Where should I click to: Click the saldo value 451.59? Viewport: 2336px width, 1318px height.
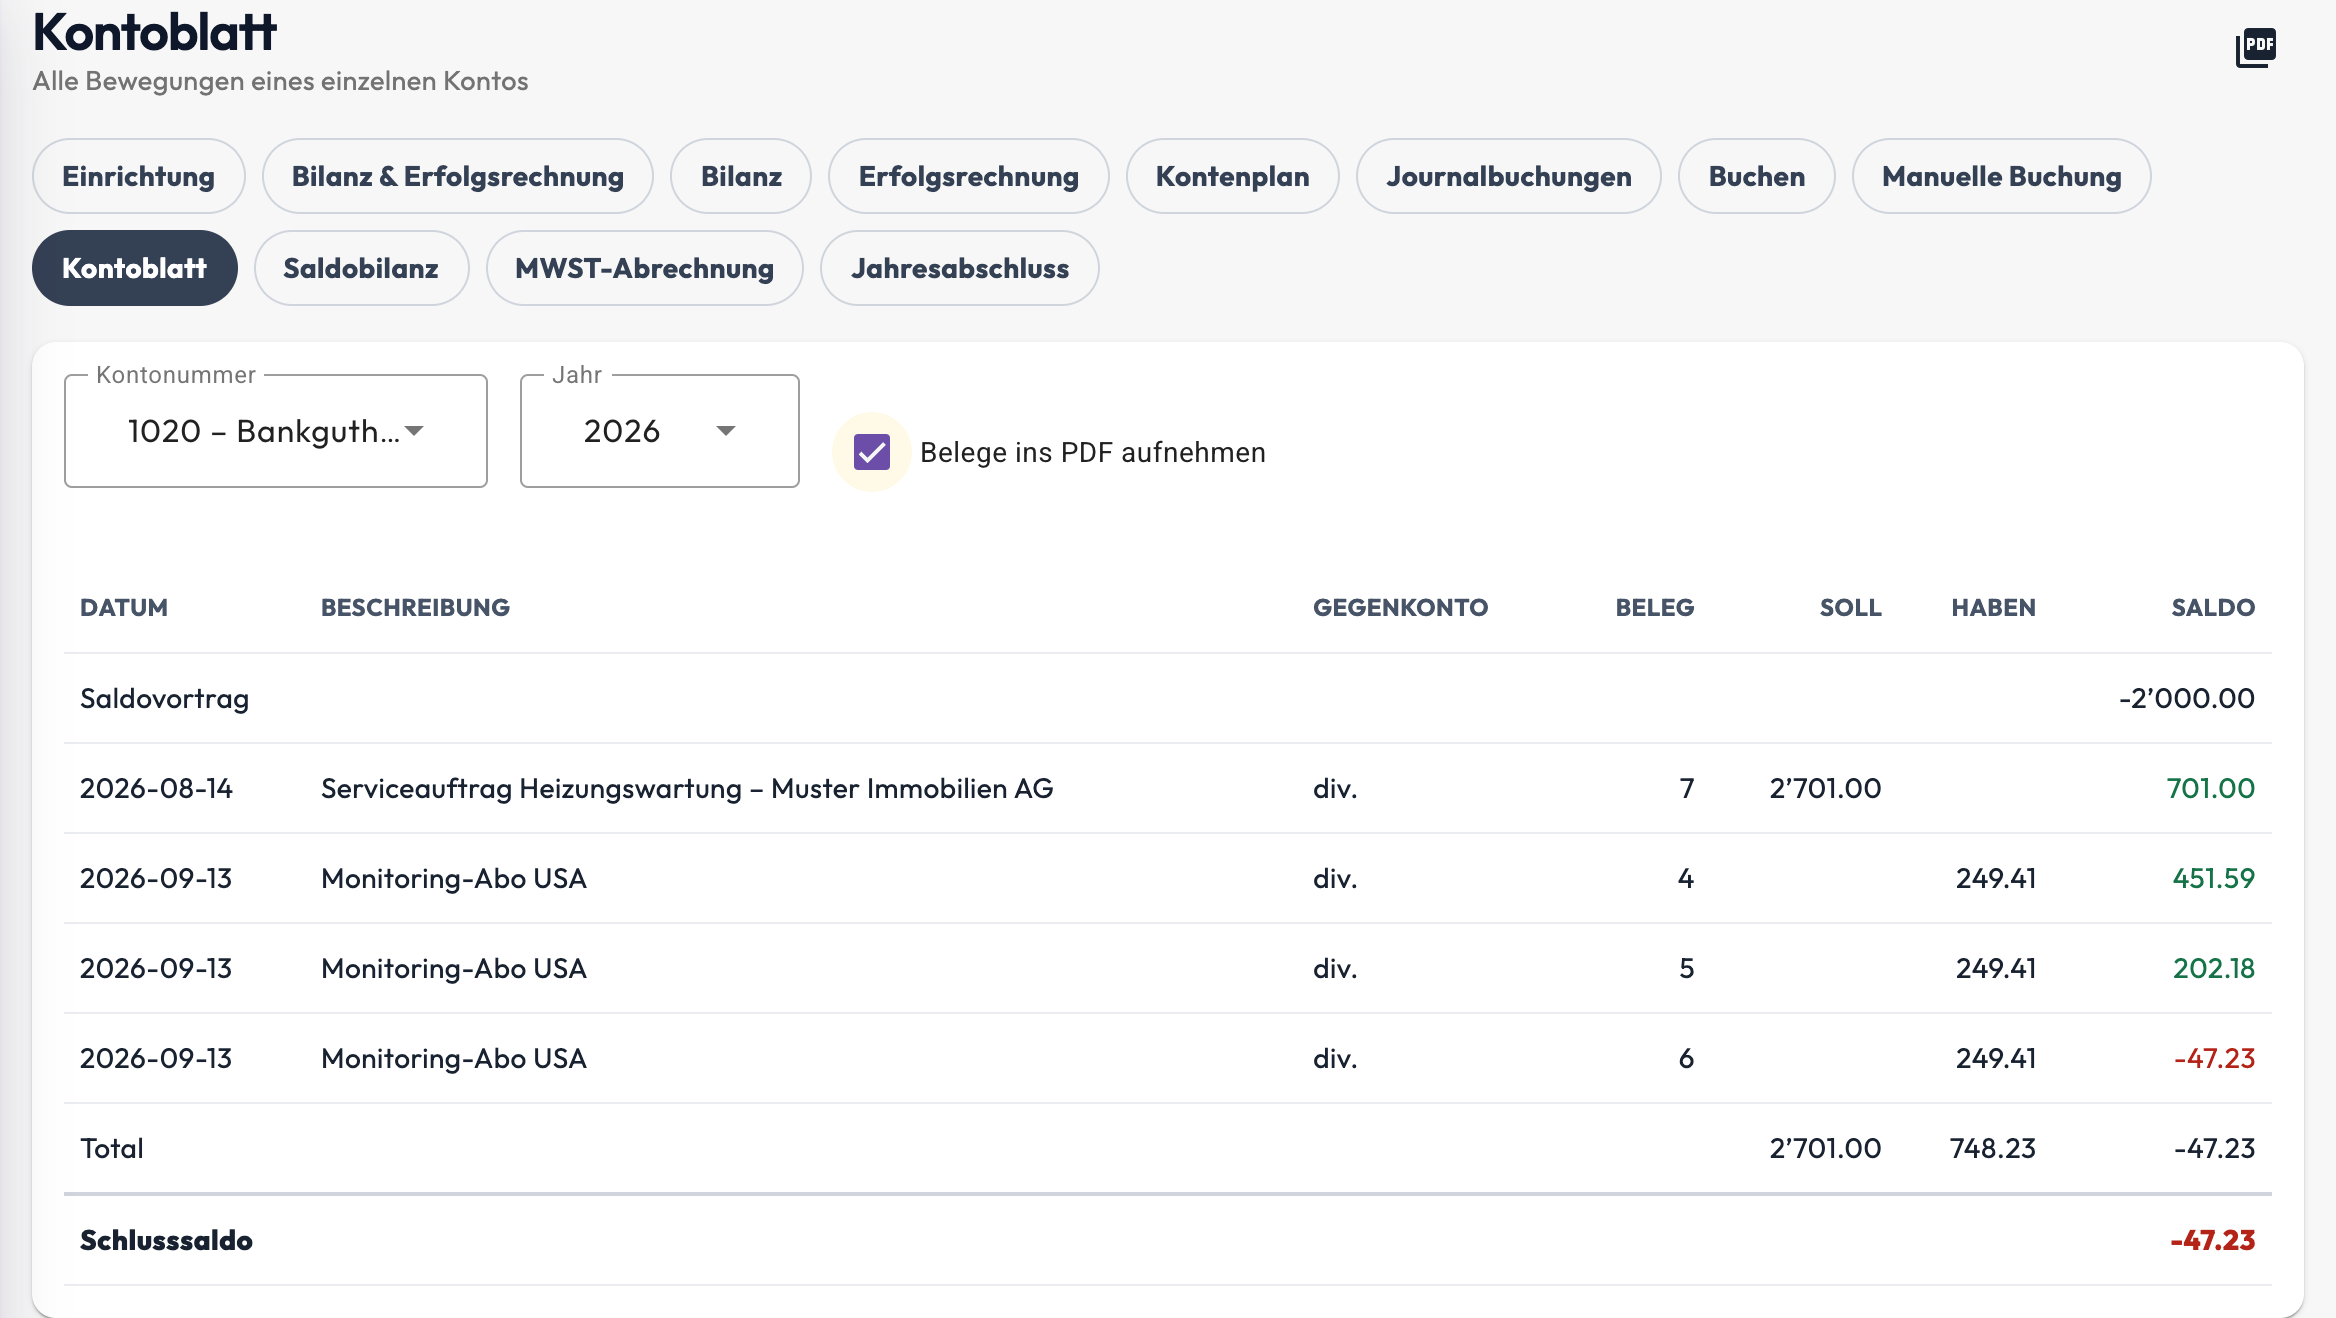coord(2214,878)
